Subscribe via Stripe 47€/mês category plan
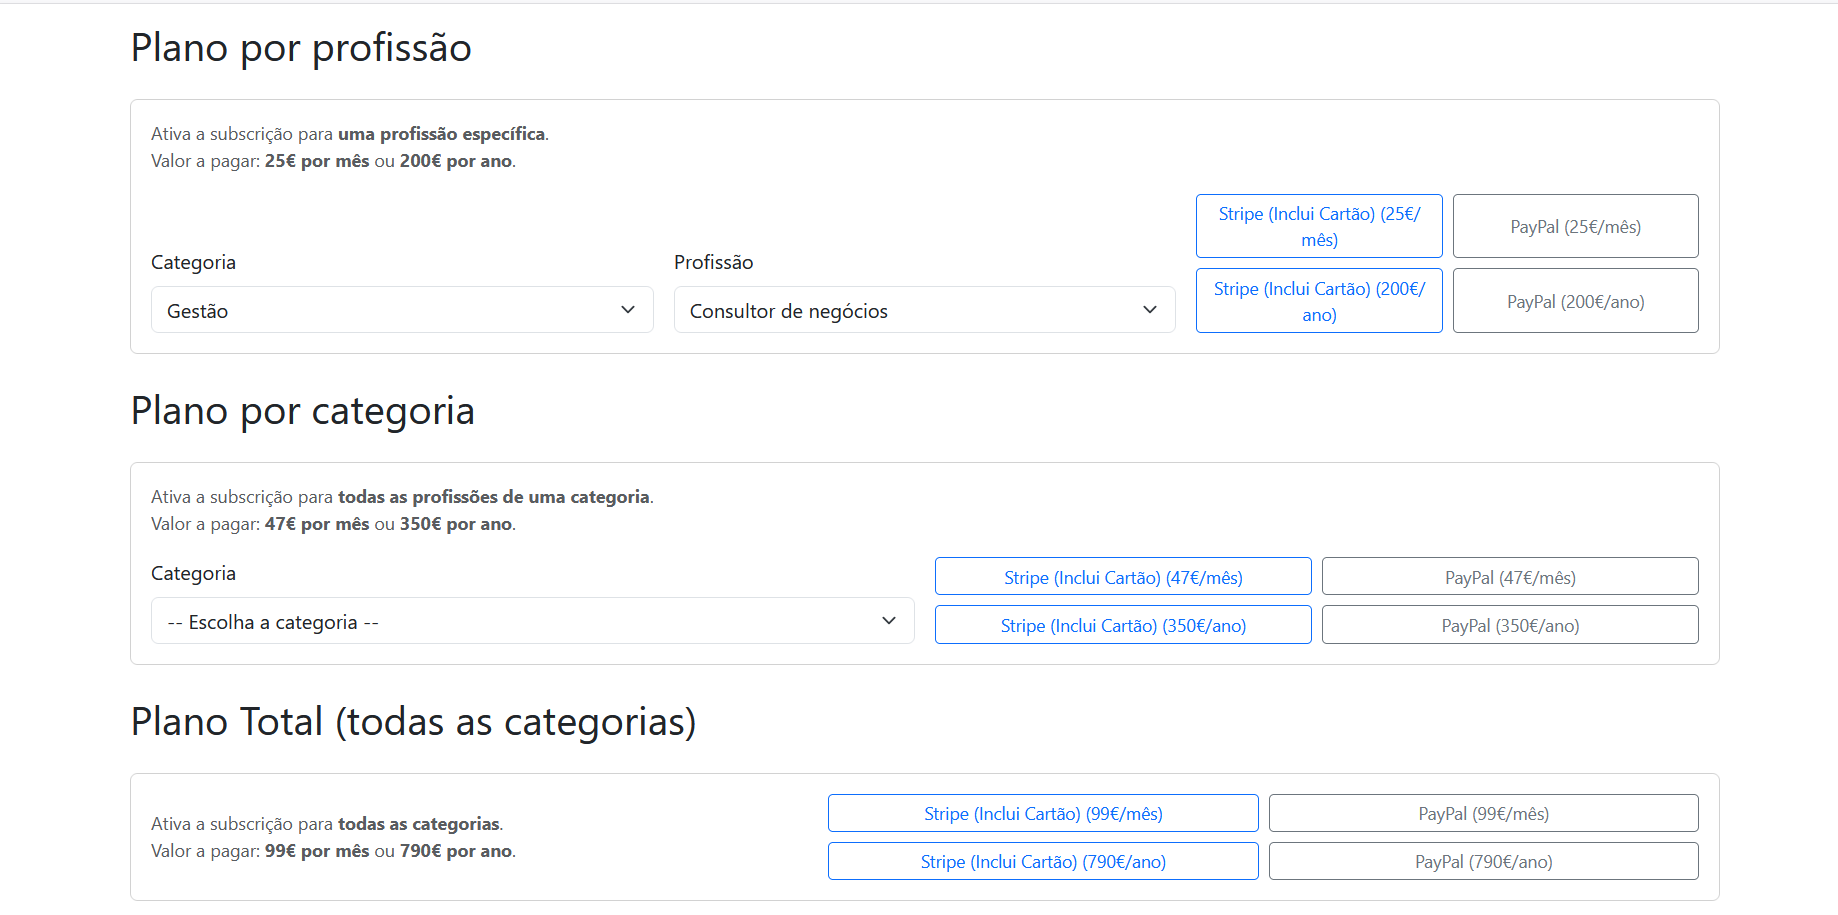 1122,577
